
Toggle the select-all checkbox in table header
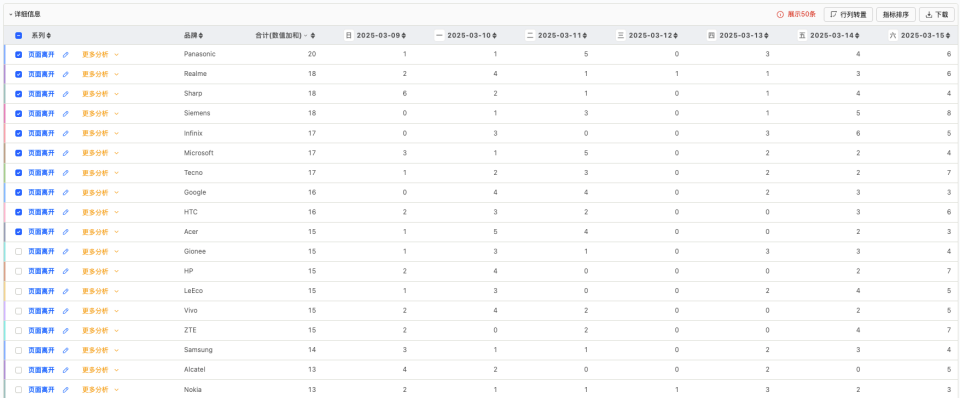(x=18, y=36)
